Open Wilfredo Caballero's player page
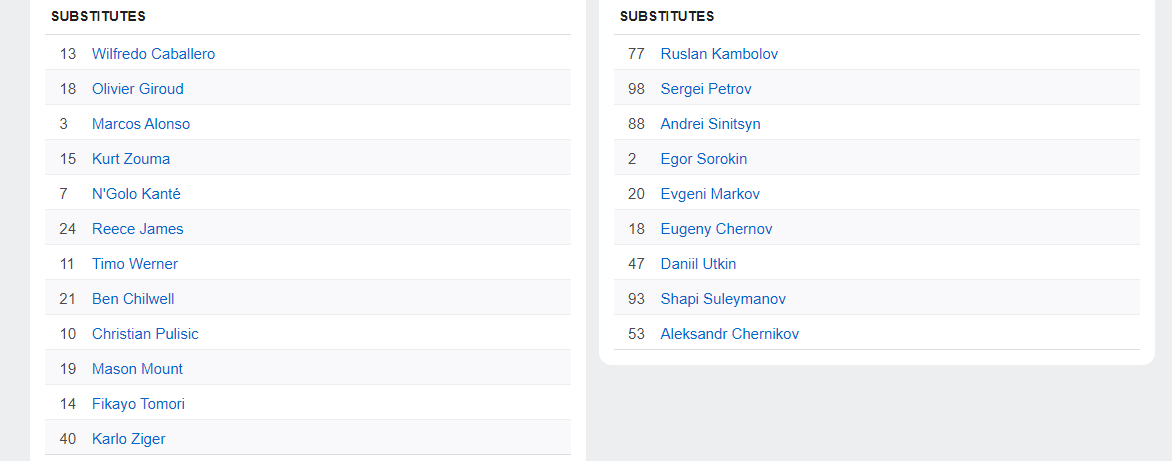The height and width of the screenshot is (461, 1172). click(x=153, y=54)
